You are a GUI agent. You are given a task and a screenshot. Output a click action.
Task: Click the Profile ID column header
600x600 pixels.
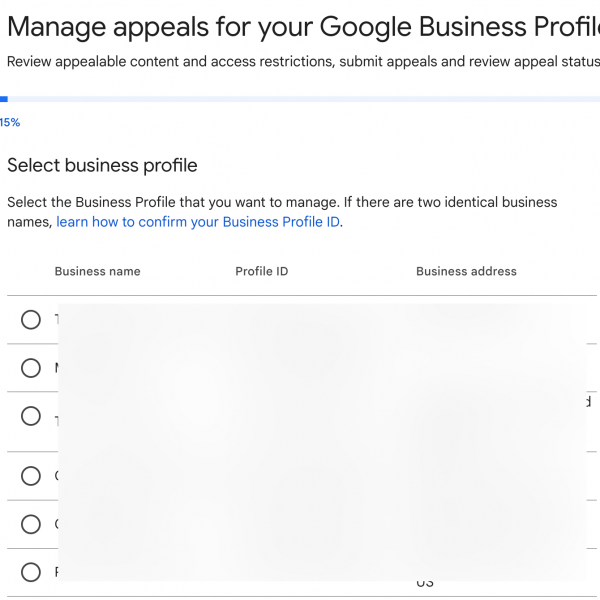click(262, 271)
